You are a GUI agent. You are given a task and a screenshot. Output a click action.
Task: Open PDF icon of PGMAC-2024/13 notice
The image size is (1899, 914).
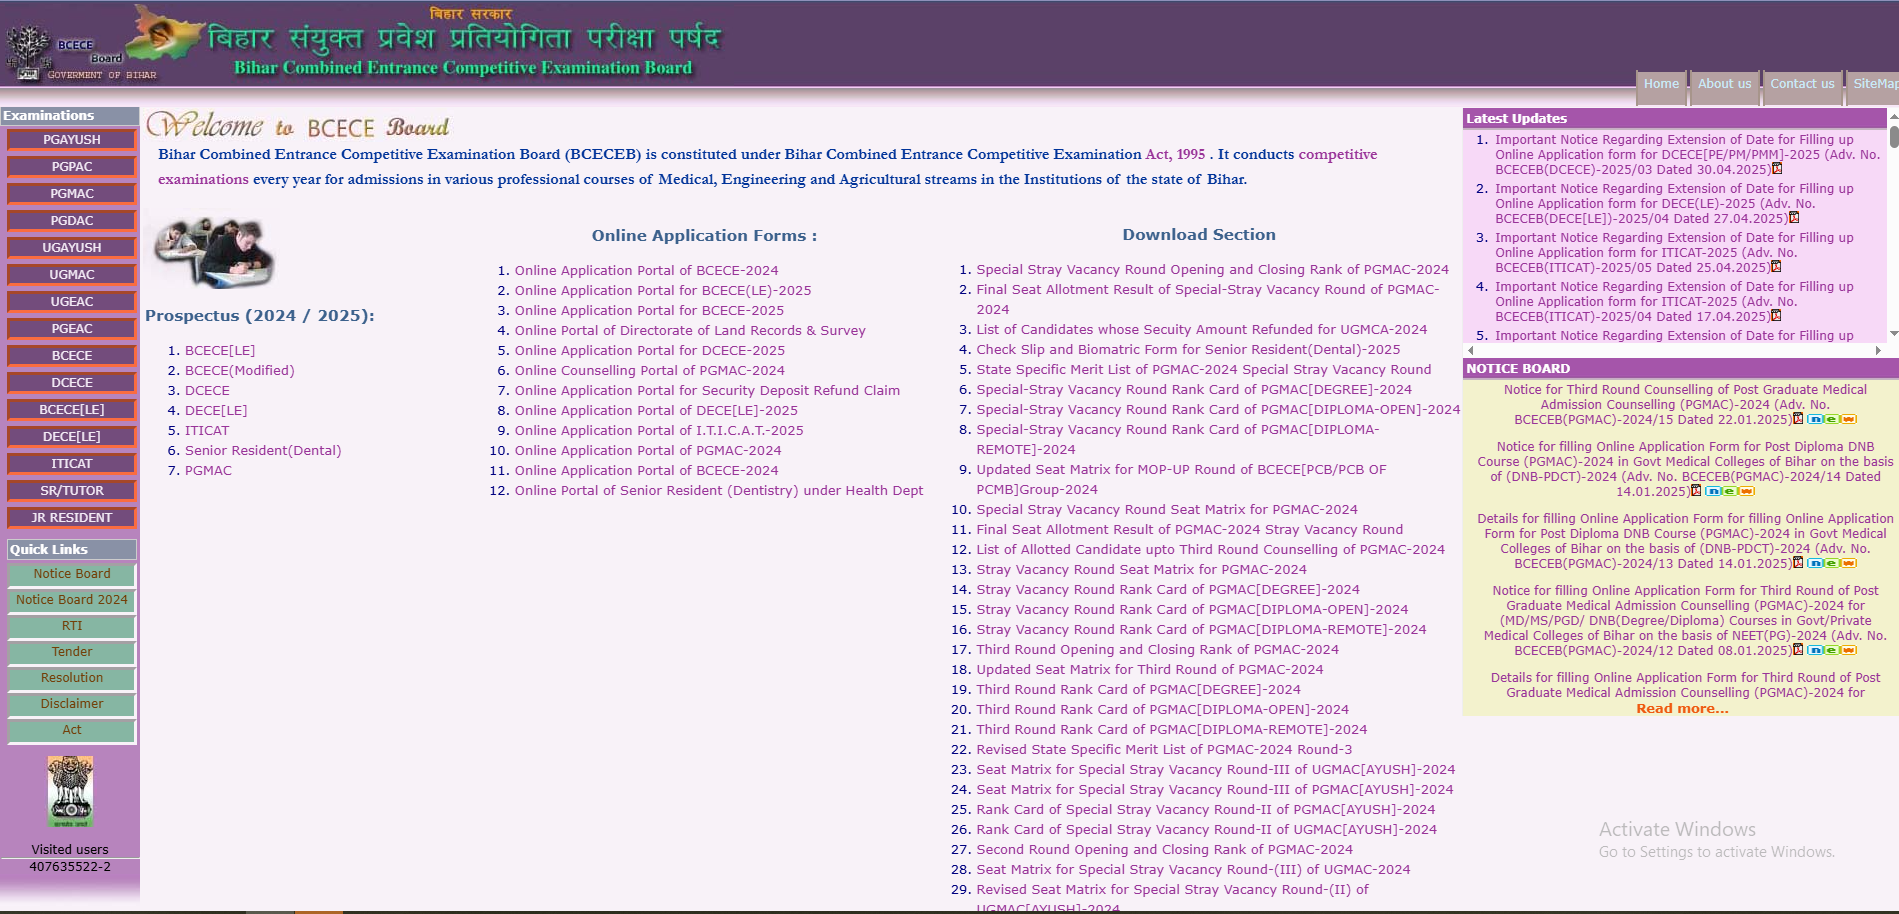(x=1798, y=563)
